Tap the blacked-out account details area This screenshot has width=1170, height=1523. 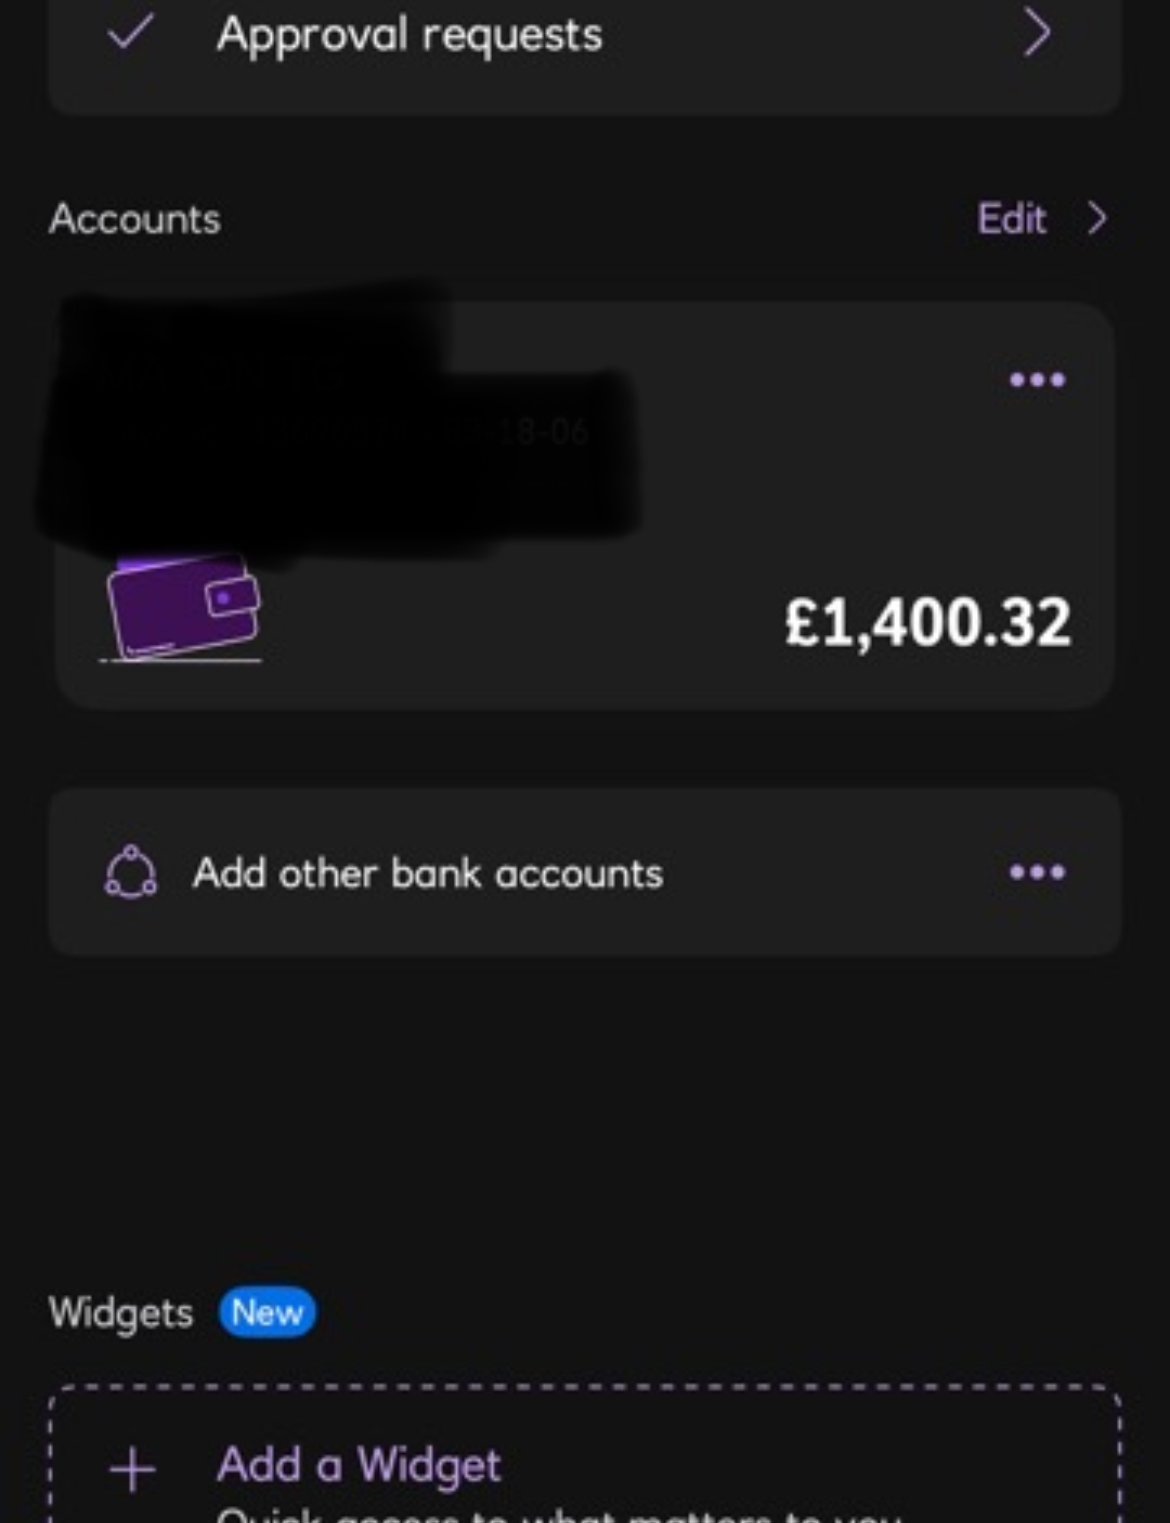click(340, 420)
